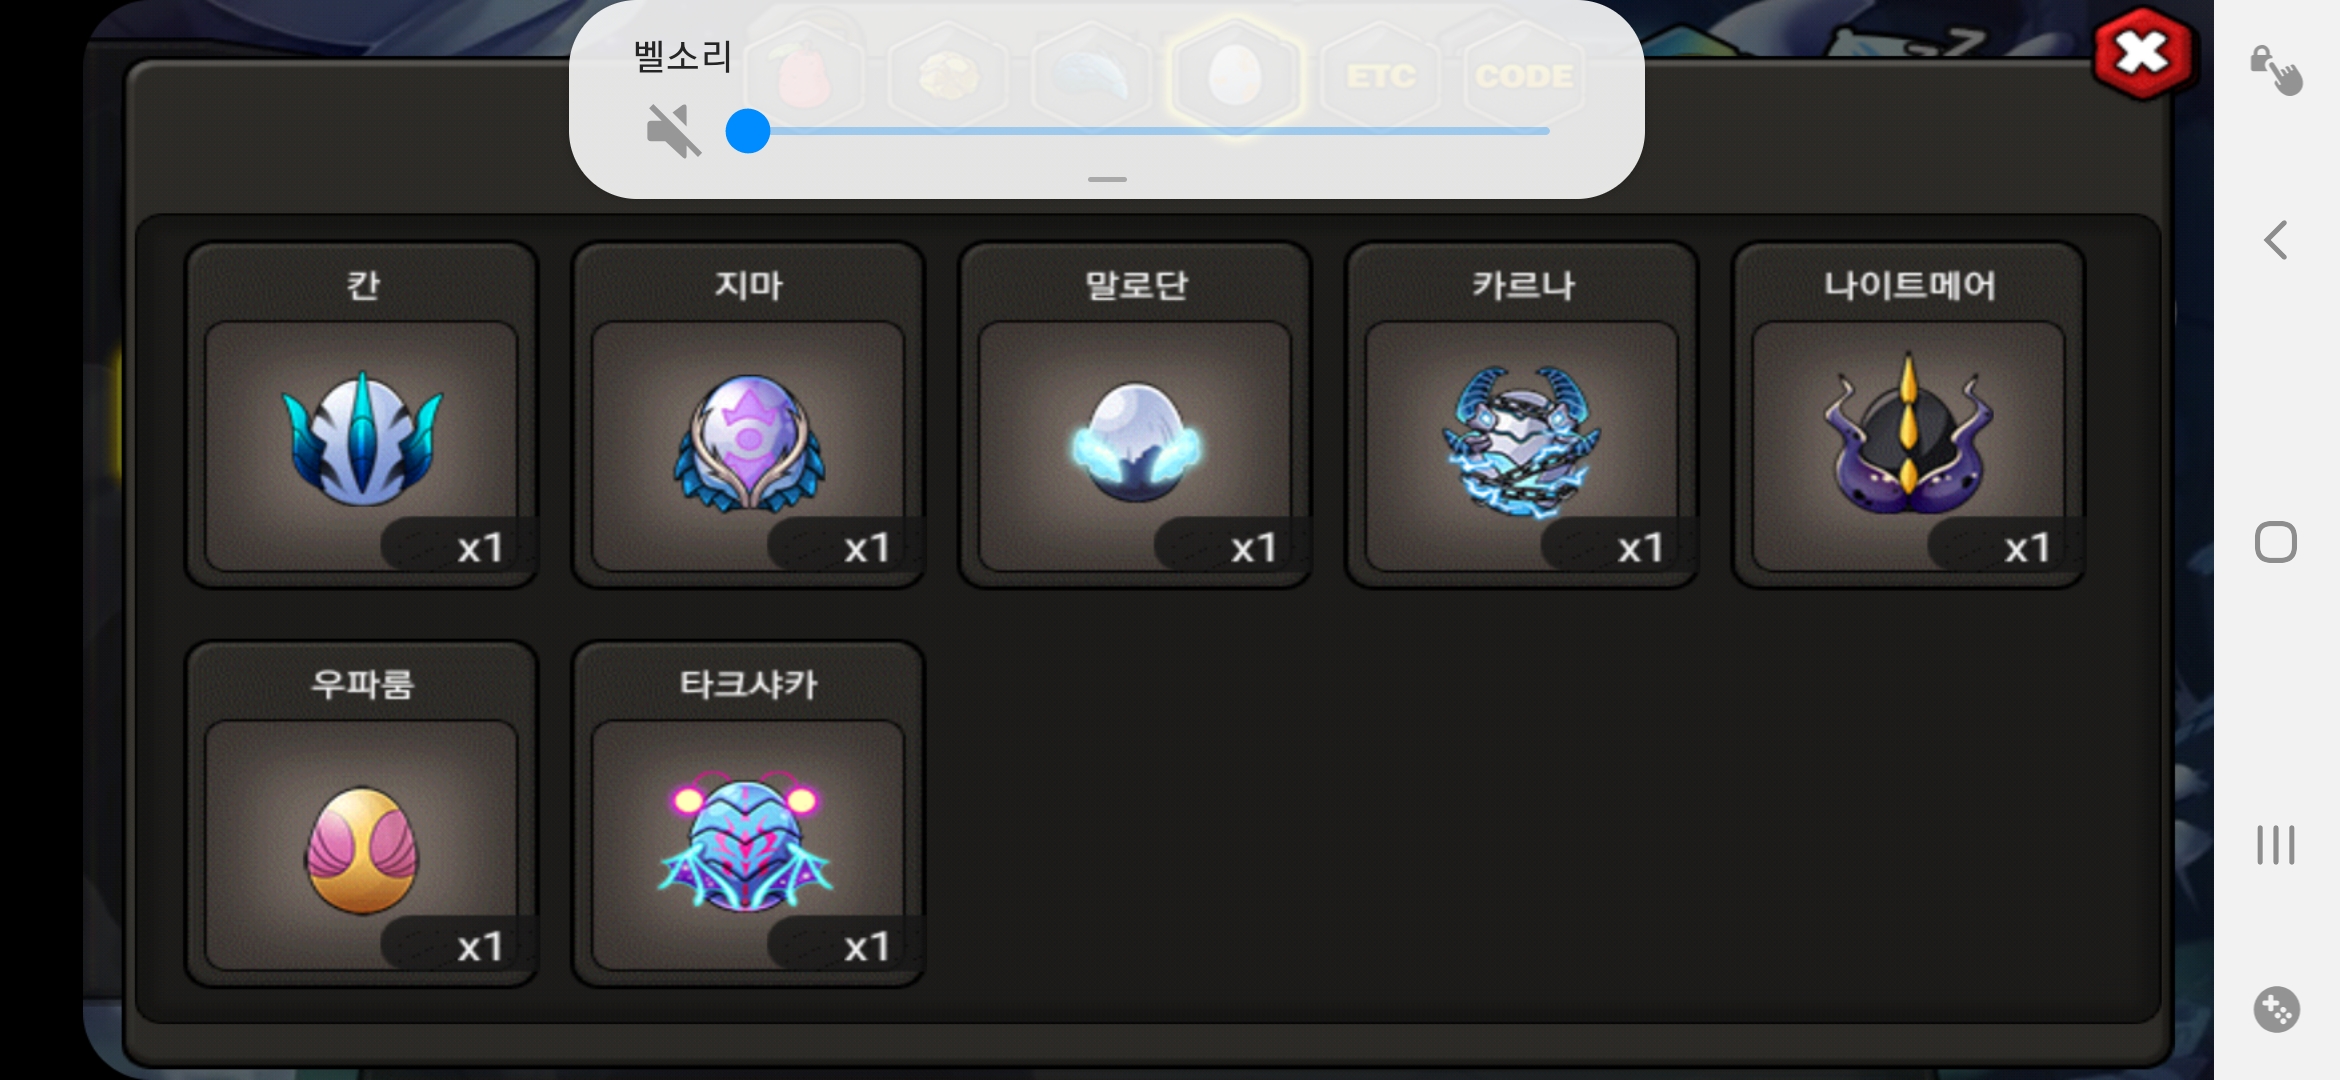Viewport: 2340px width, 1080px height.
Task: Open the game tools controller icon
Action: tap(2277, 1009)
